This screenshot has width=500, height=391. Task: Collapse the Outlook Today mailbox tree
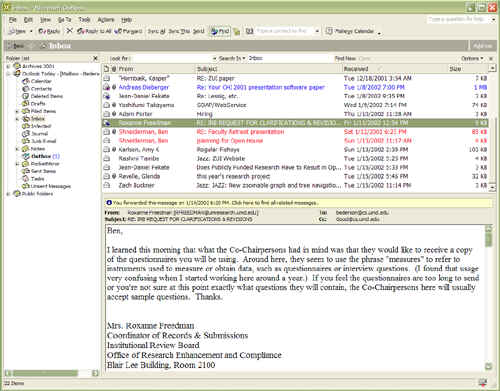(8, 74)
